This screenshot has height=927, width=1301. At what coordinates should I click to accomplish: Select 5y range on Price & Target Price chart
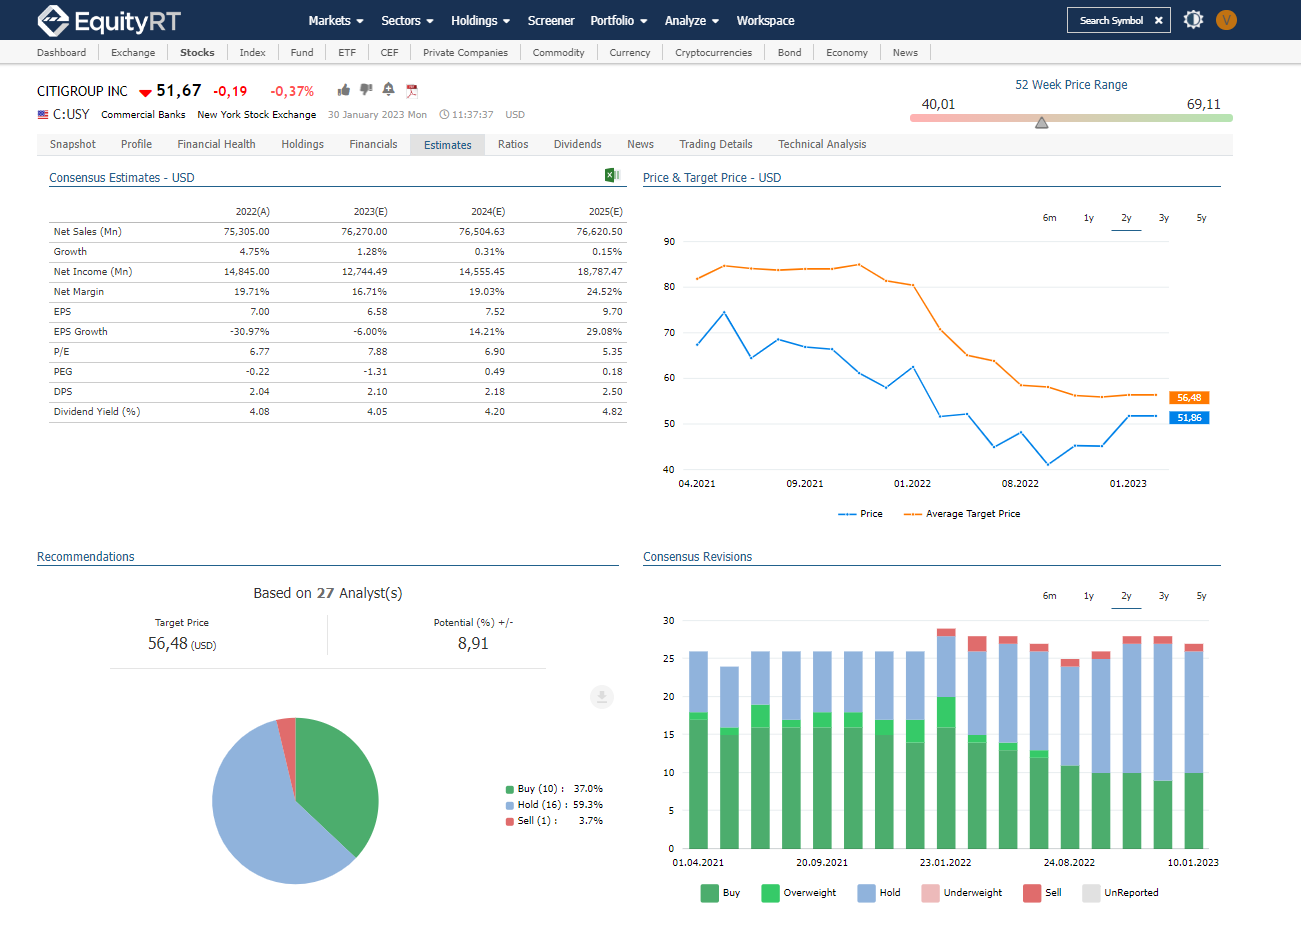1201,218
